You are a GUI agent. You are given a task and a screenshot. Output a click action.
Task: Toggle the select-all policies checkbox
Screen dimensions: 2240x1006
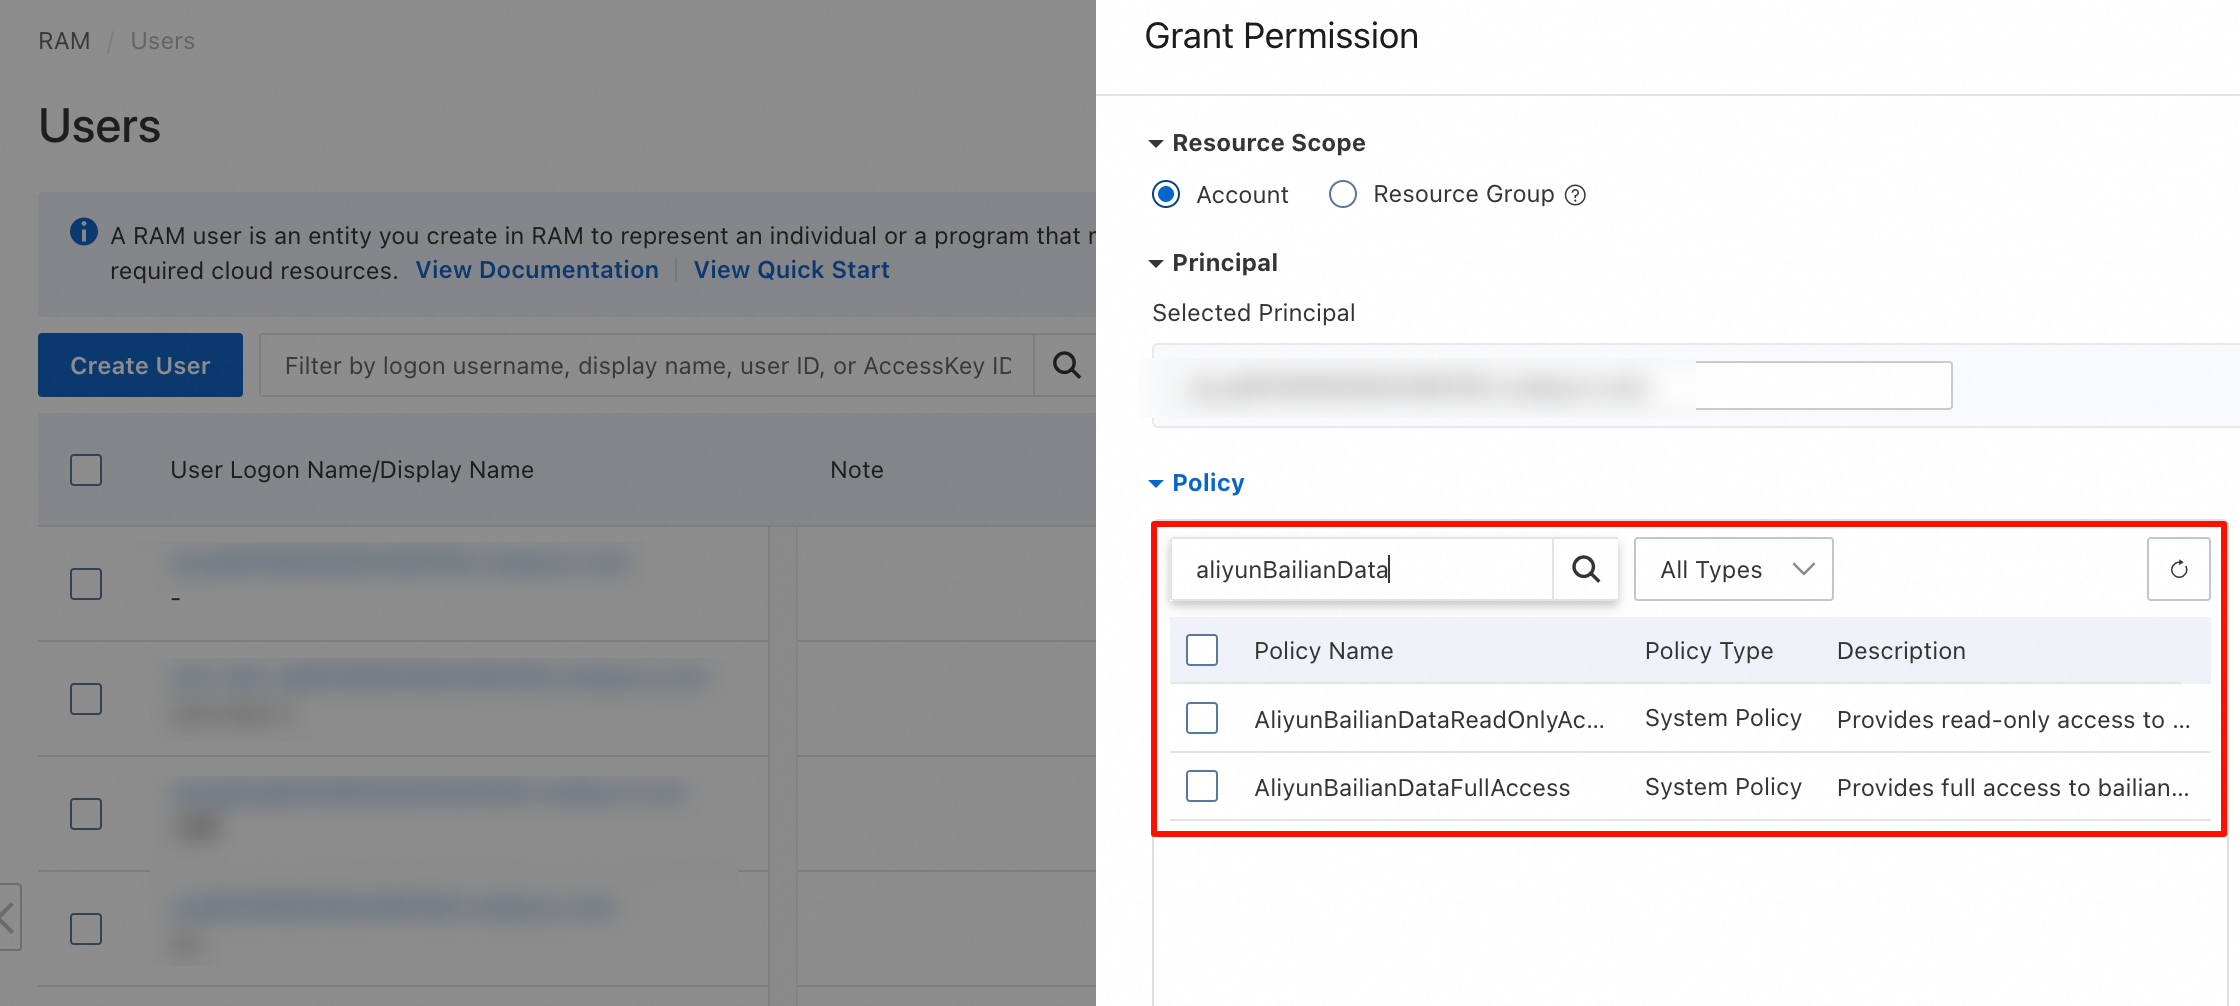coord(1202,650)
